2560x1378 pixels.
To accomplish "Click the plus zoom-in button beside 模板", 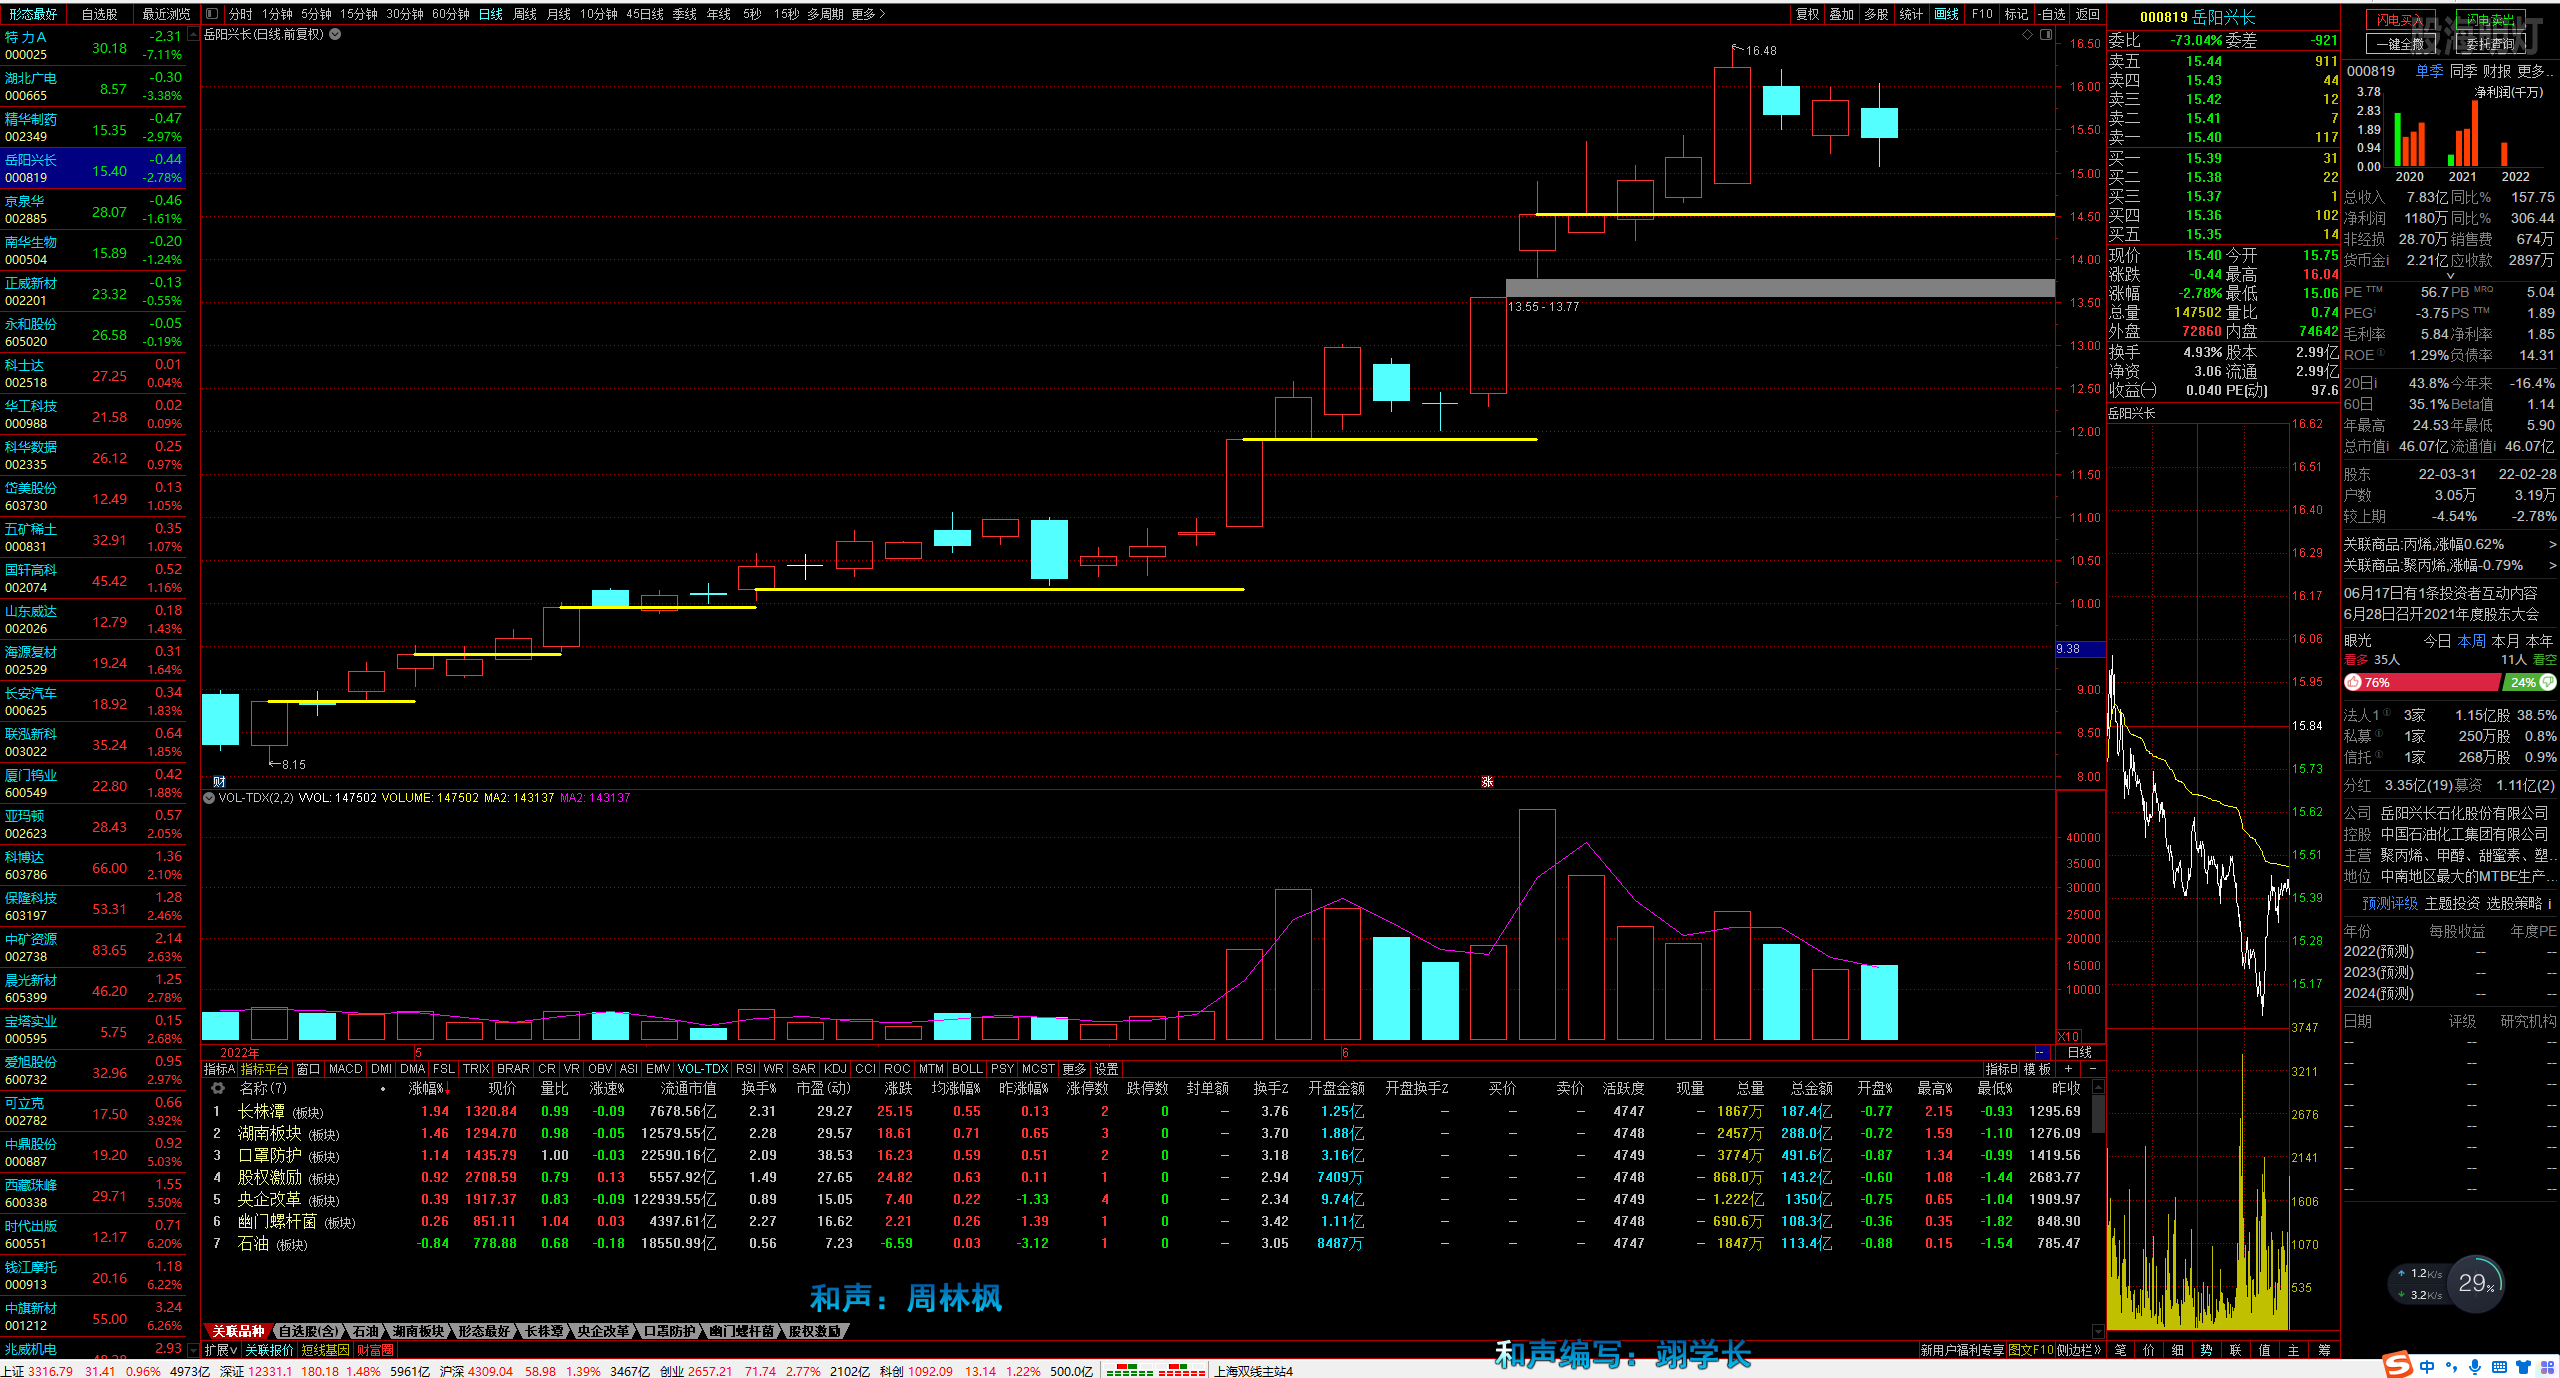I will 2069,1069.
